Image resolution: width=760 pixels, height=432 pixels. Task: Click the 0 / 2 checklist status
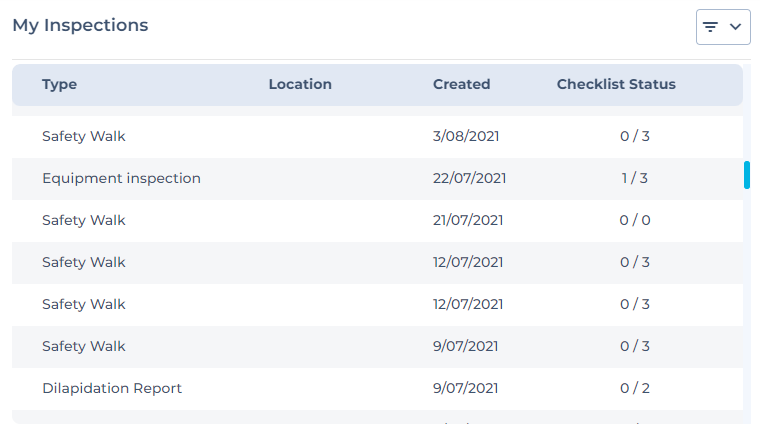point(634,388)
